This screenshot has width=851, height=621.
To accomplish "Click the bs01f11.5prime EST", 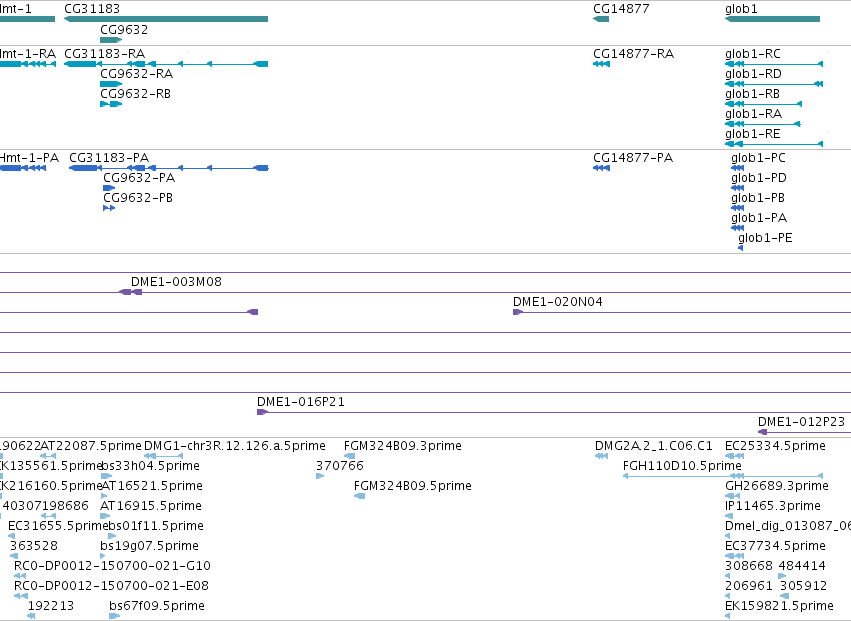I will (112, 536).
